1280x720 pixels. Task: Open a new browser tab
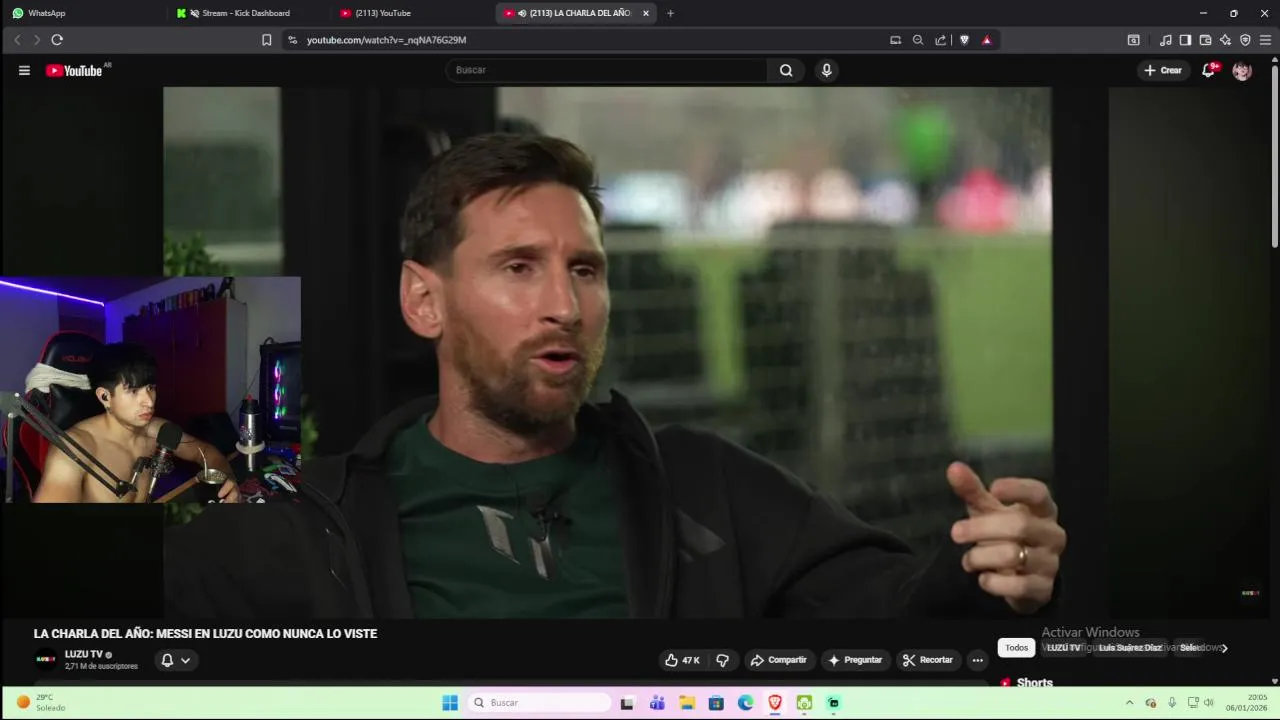tap(670, 13)
